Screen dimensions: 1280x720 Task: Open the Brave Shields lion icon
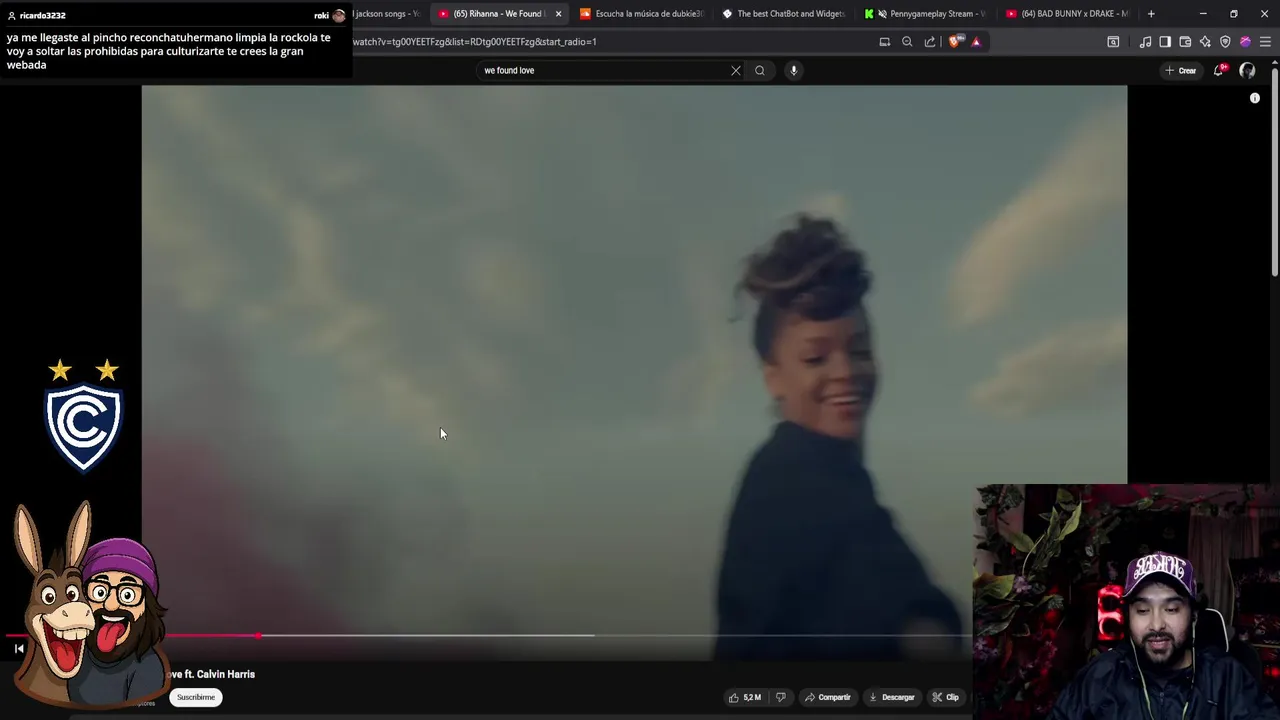[955, 42]
